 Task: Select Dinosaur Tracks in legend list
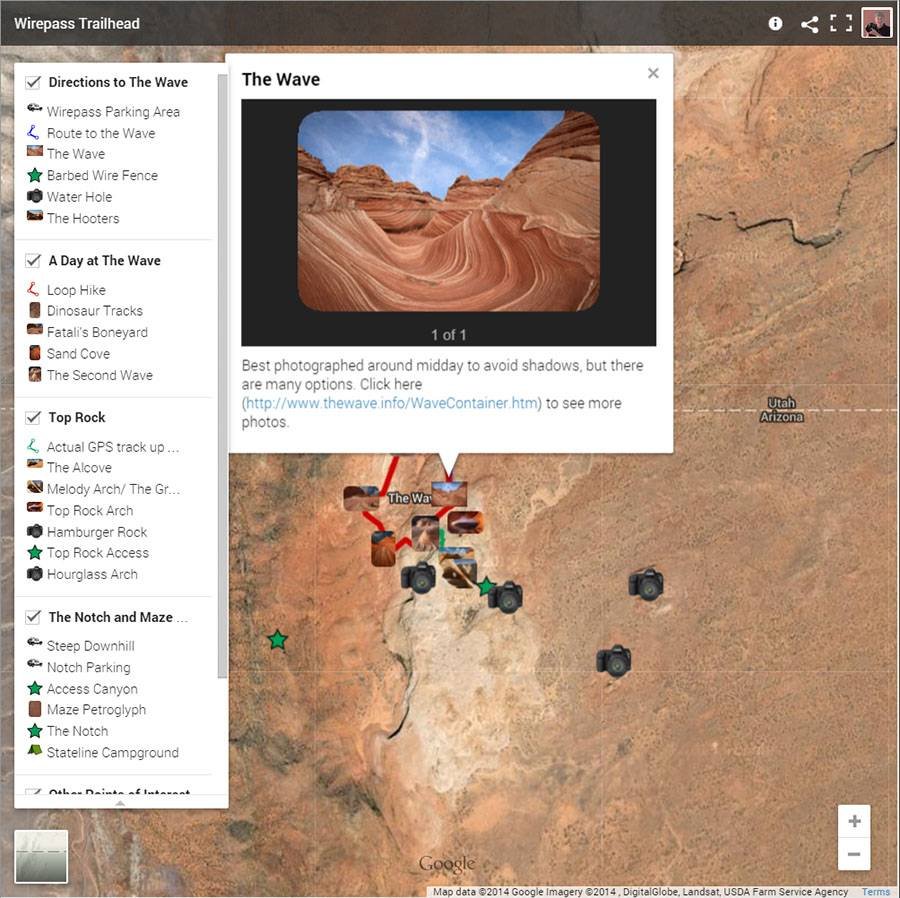(x=94, y=311)
